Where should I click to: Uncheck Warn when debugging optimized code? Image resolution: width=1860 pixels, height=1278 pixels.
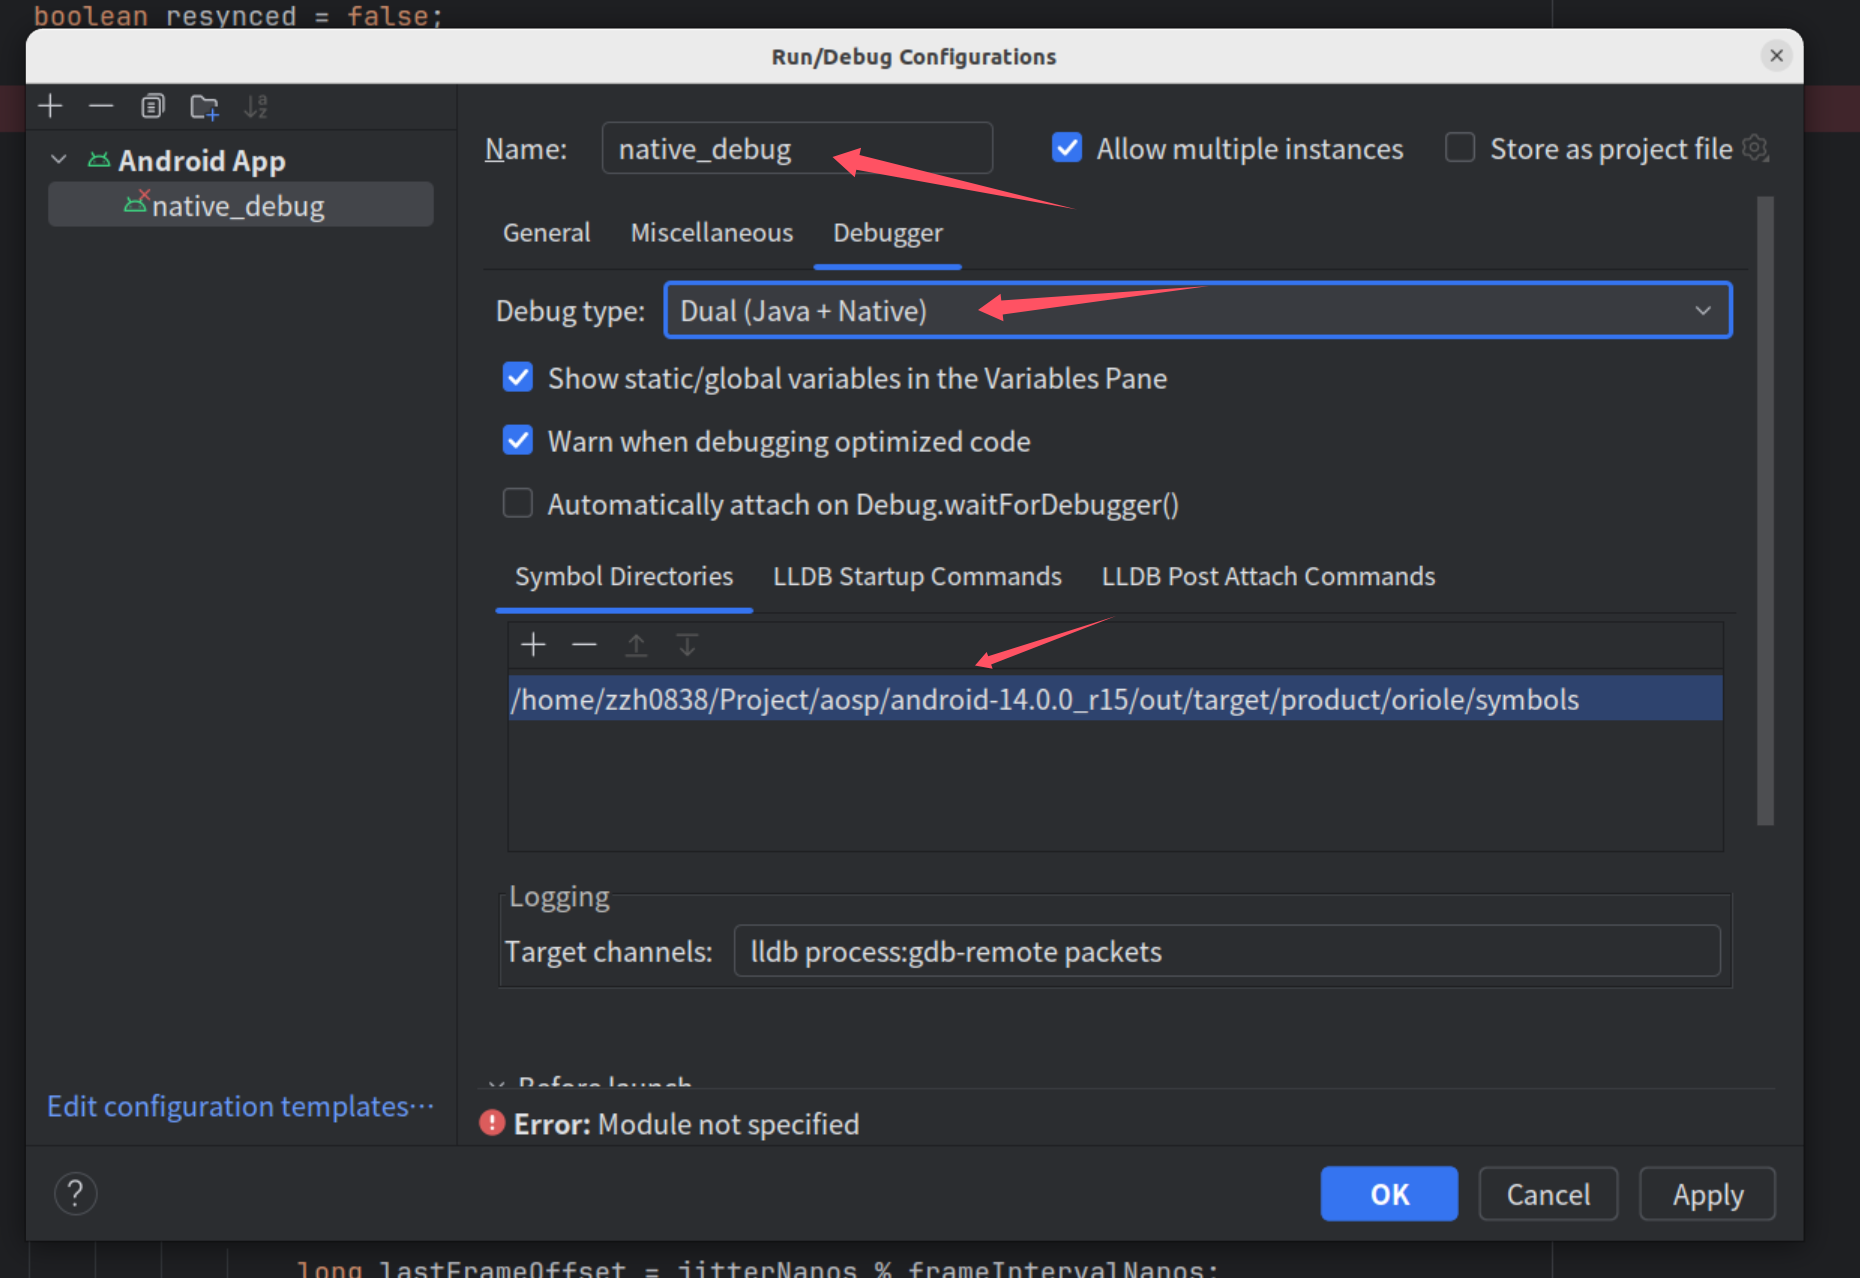coord(517,440)
